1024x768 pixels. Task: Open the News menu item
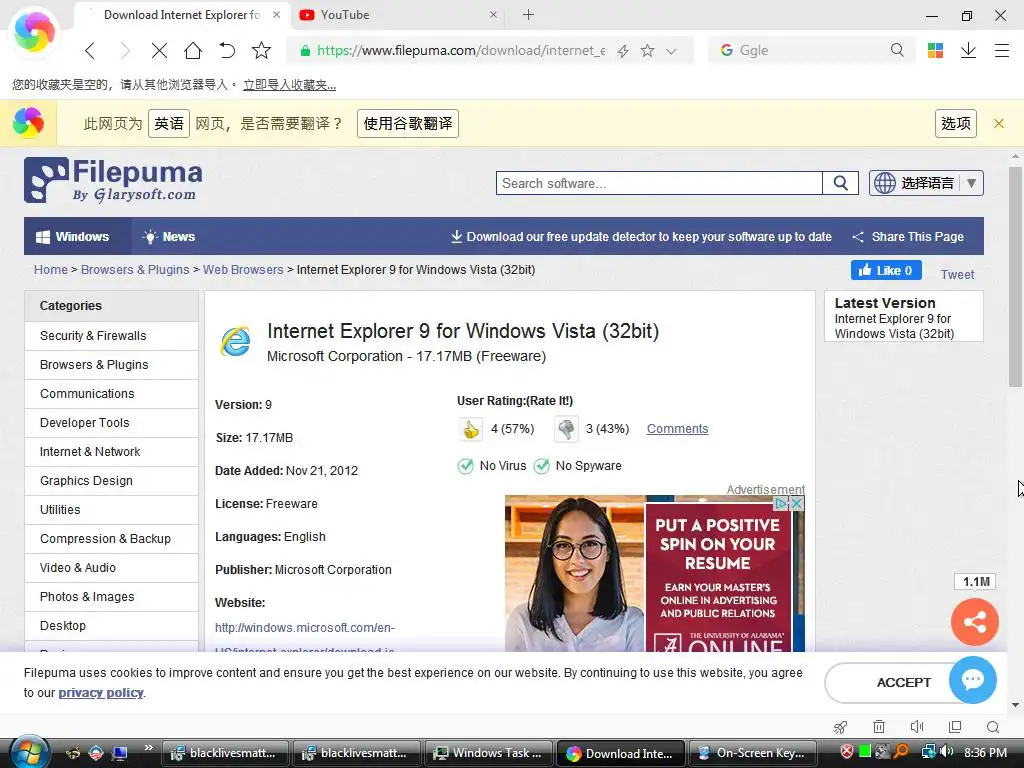[169, 236]
